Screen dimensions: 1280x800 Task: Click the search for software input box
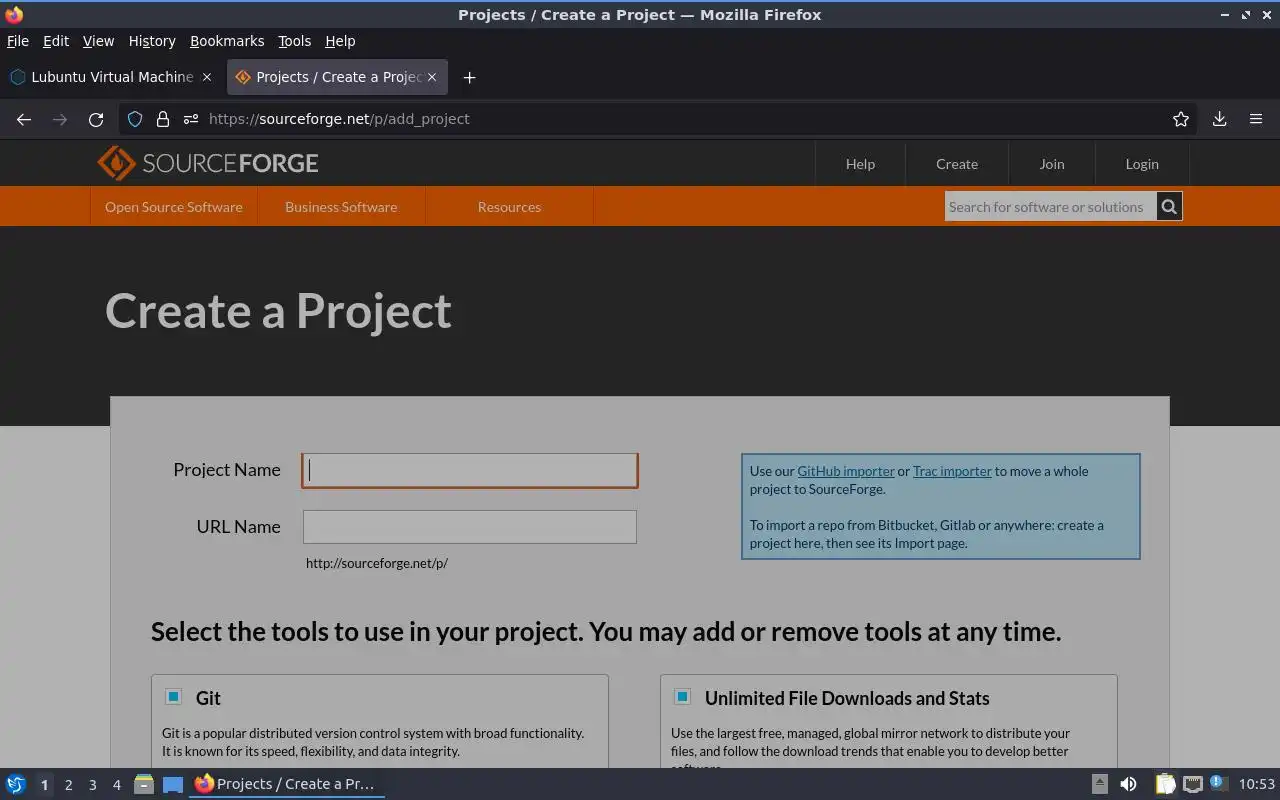pos(1050,206)
